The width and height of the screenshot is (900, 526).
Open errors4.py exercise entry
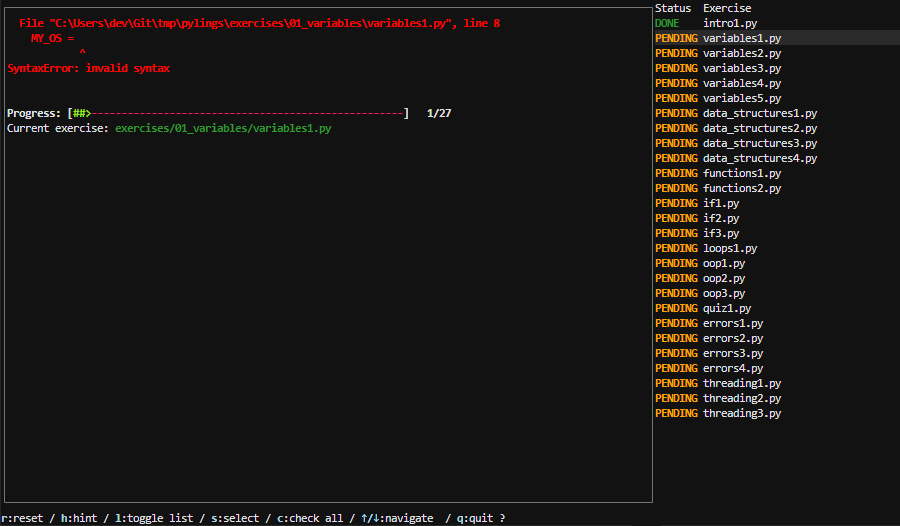point(733,368)
